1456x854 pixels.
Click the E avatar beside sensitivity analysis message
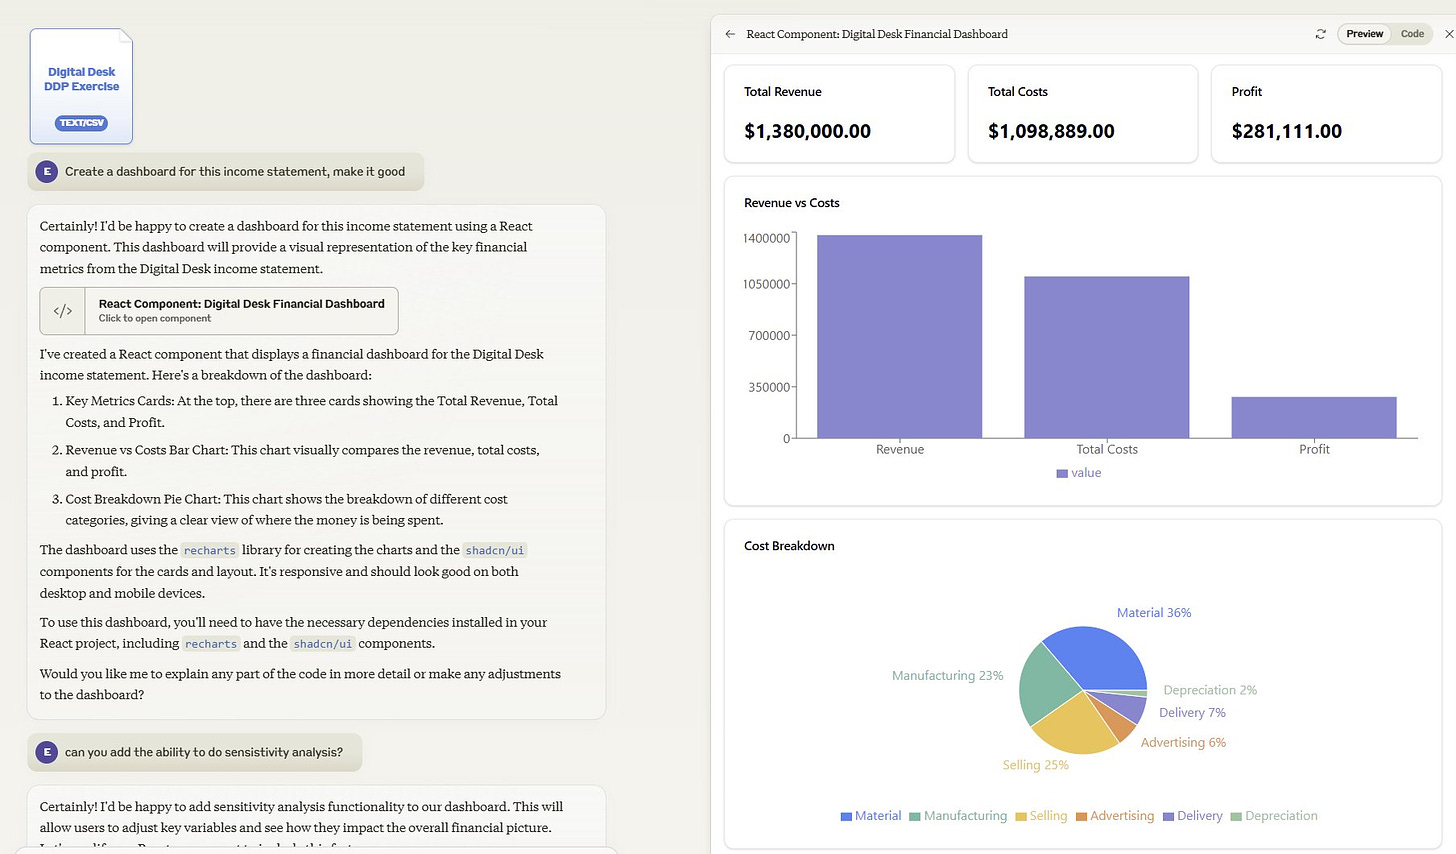tap(46, 752)
